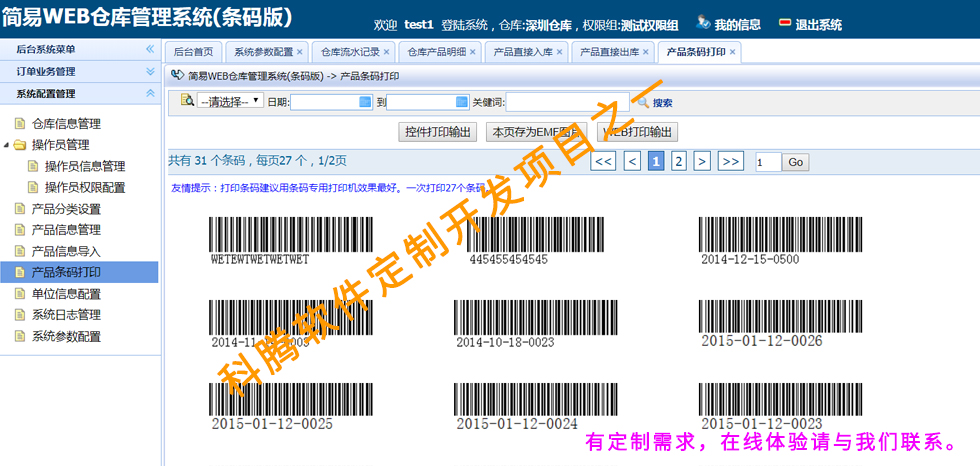
Task: Click the My Info user icon
Action: click(x=703, y=22)
